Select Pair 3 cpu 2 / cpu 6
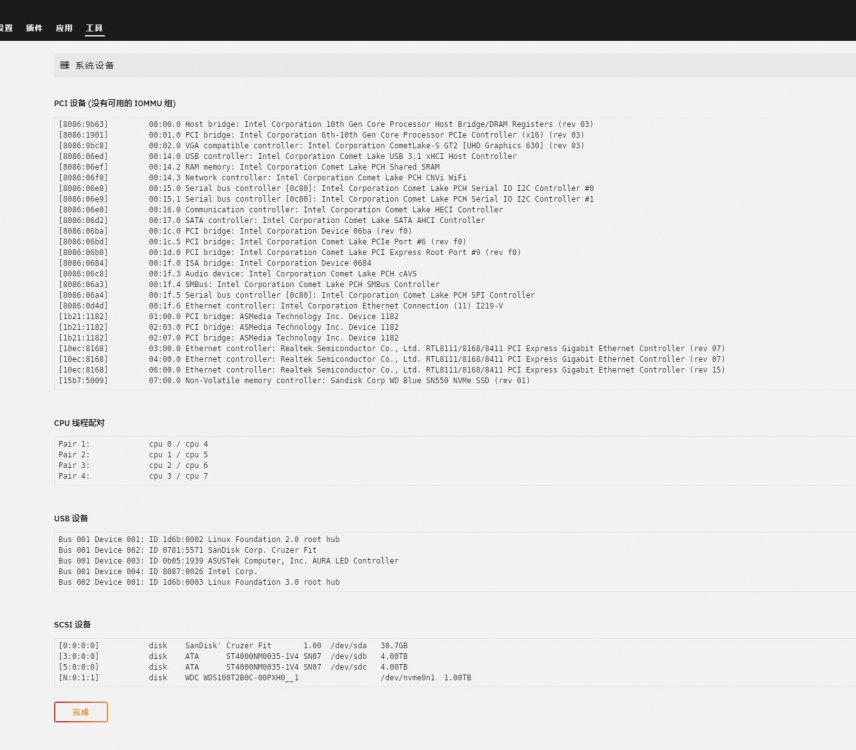This screenshot has height=750, width=856. pyautogui.click(x=133, y=465)
